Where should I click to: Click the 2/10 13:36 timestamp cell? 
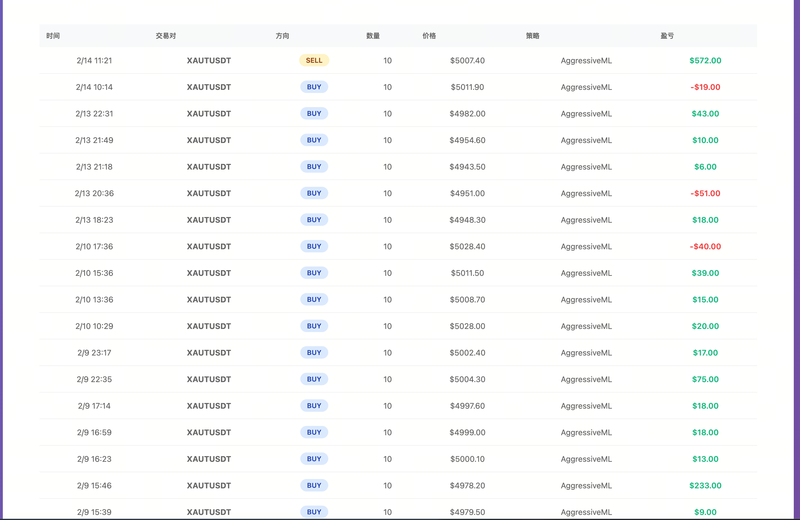(94, 299)
